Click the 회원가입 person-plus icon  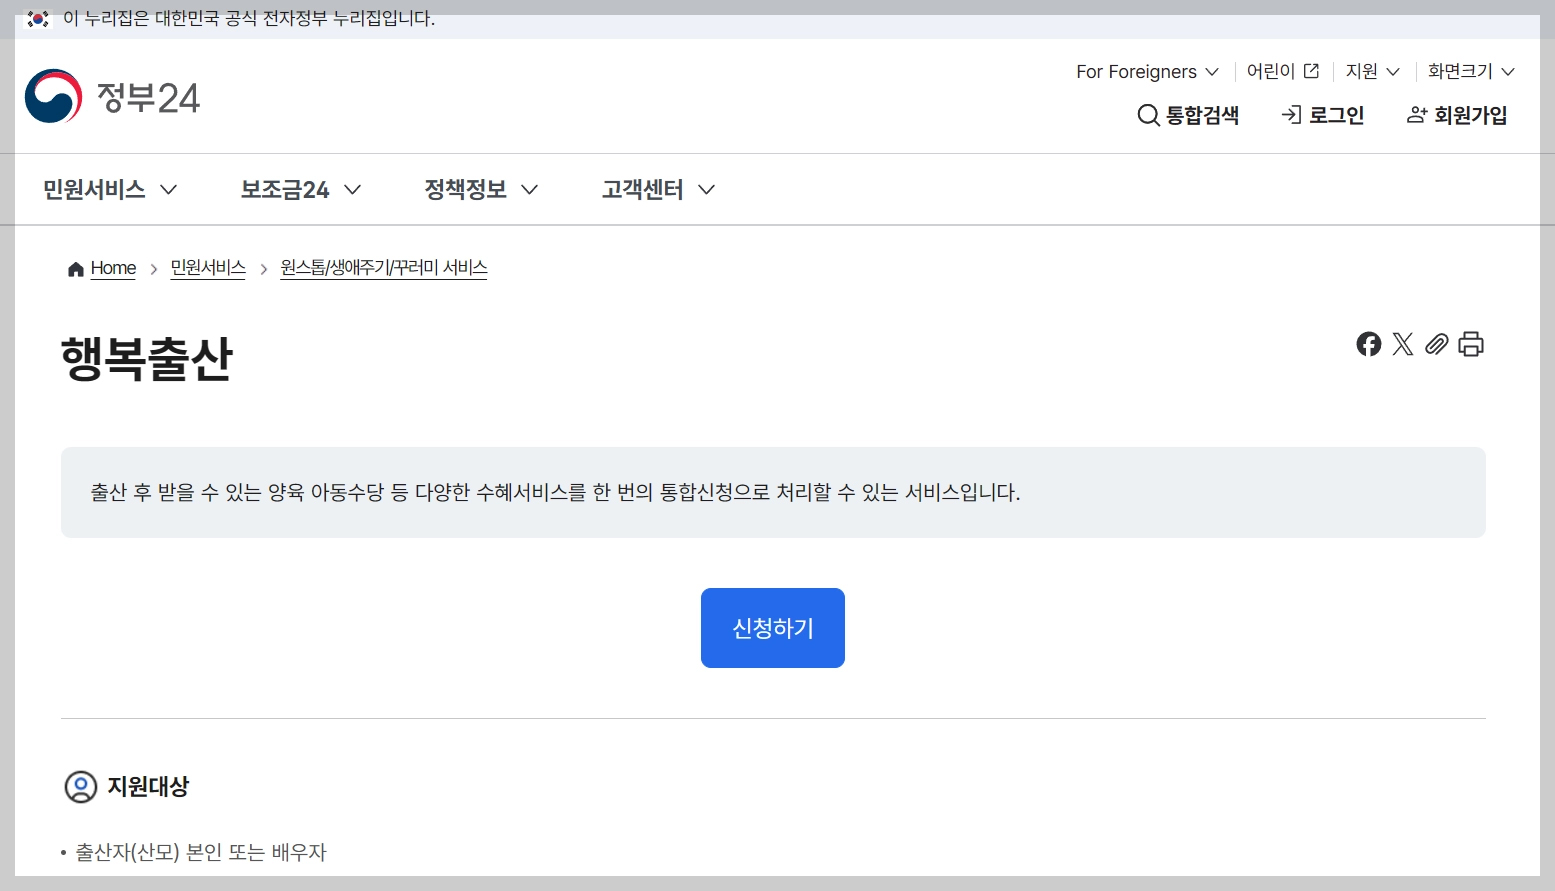click(1417, 114)
